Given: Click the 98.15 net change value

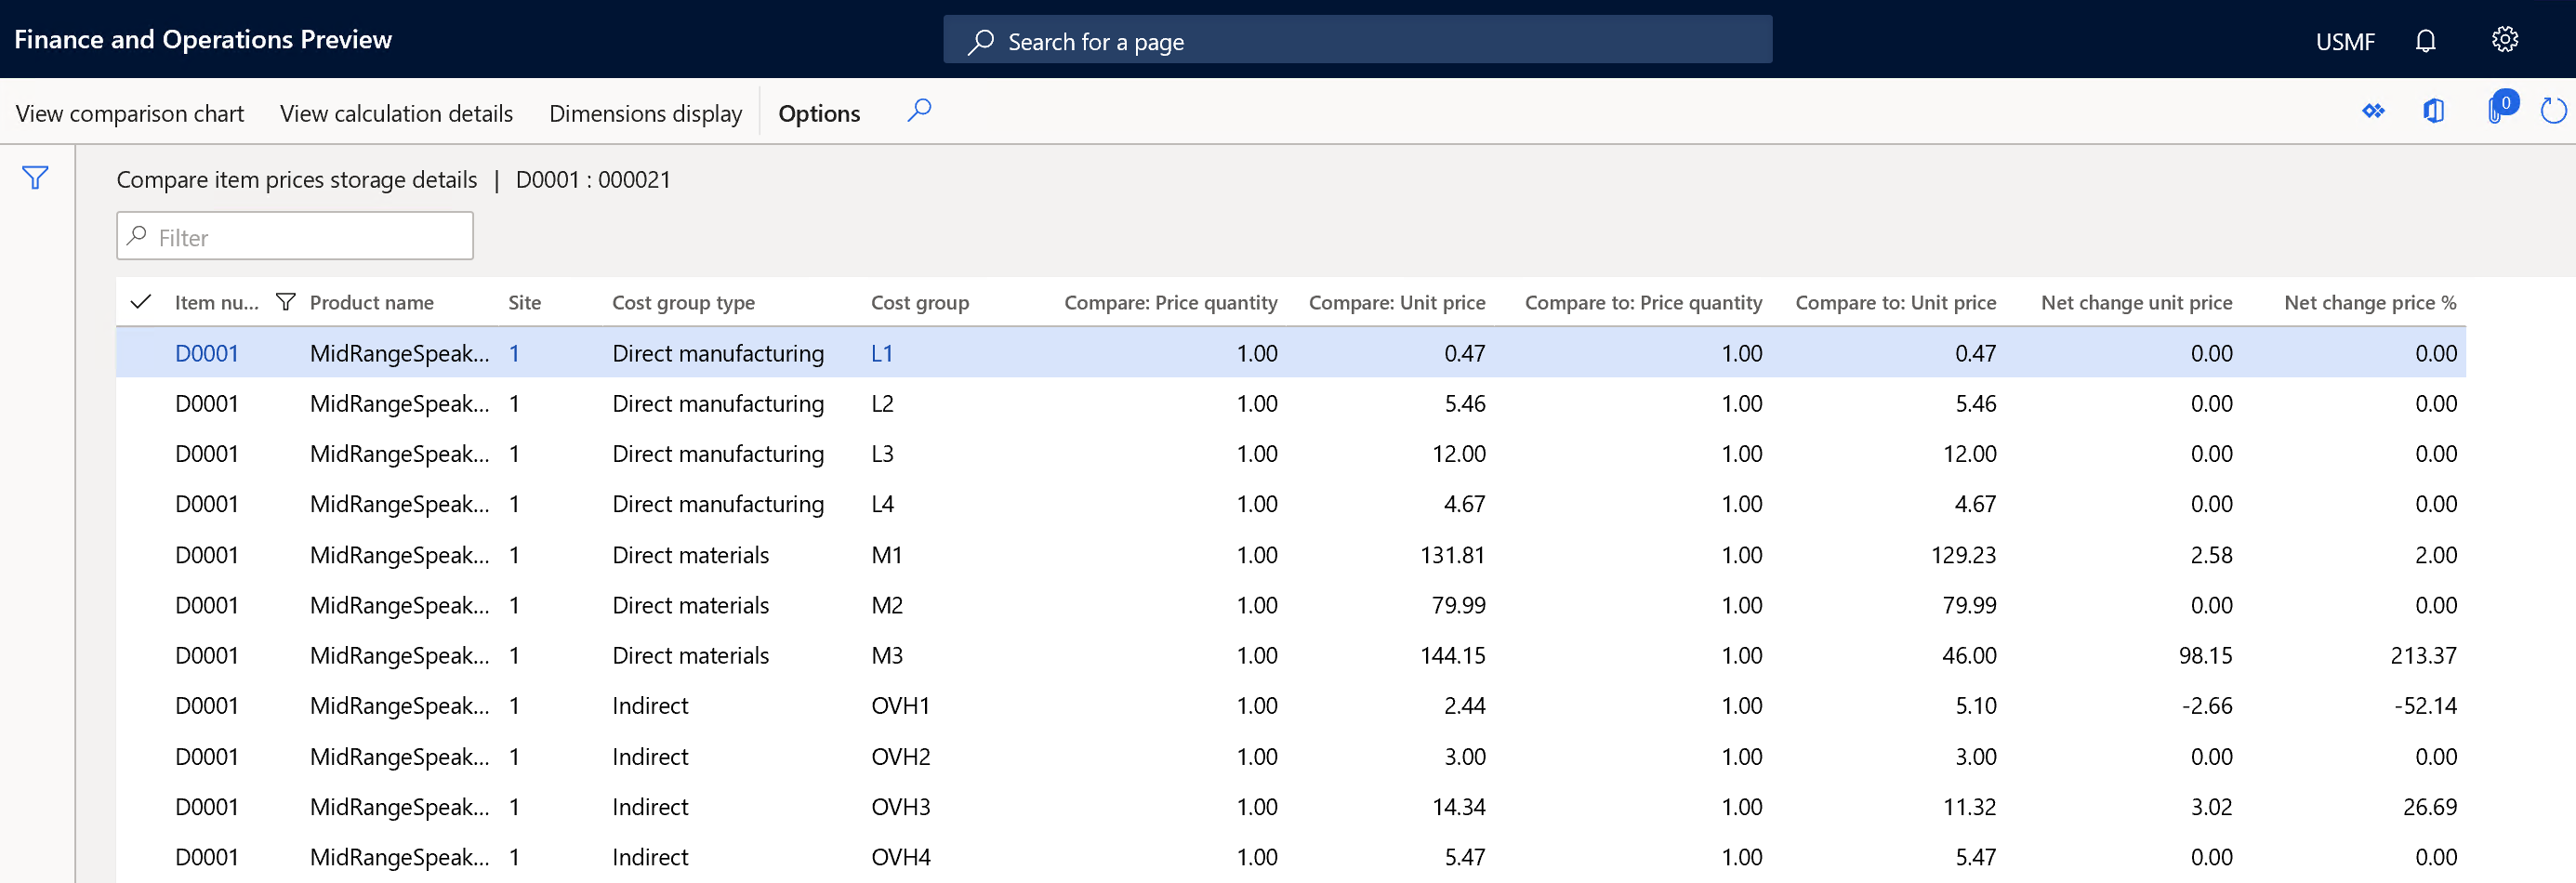Looking at the screenshot, I should coord(2205,655).
